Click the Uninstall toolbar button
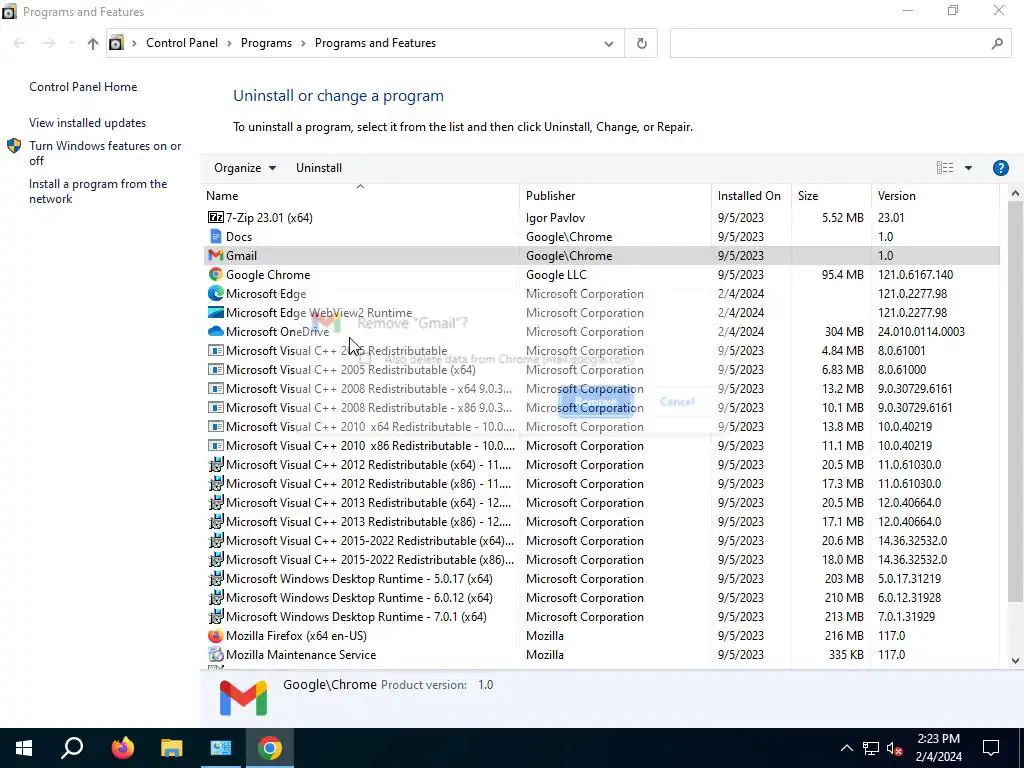This screenshot has height=768, width=1024. coord(319,168)
